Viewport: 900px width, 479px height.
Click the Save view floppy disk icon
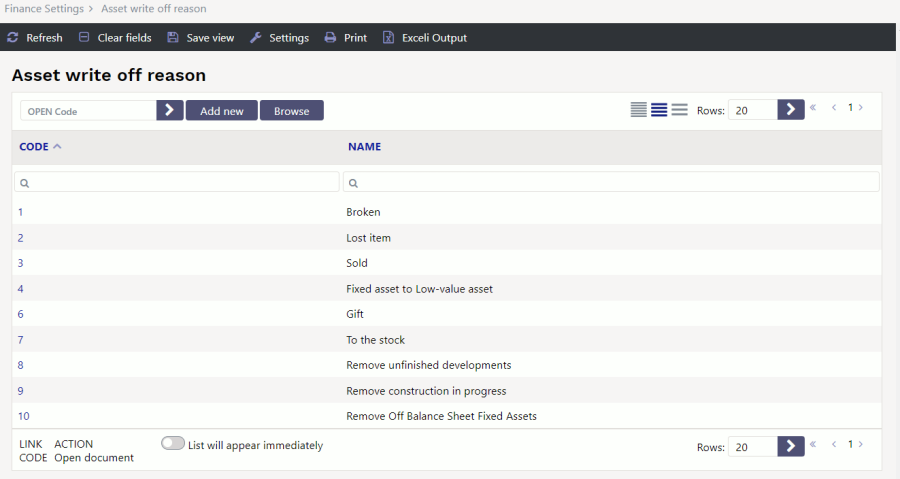[x=173, y=37]
